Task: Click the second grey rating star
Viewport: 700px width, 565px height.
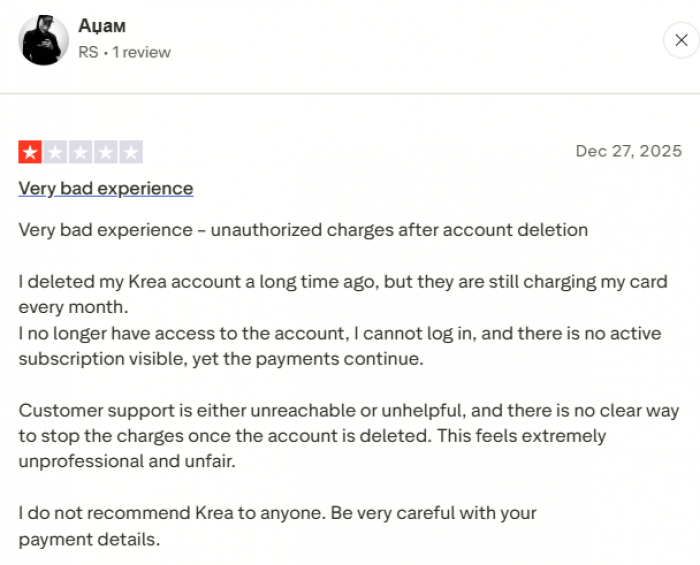Action: point(55,152)
